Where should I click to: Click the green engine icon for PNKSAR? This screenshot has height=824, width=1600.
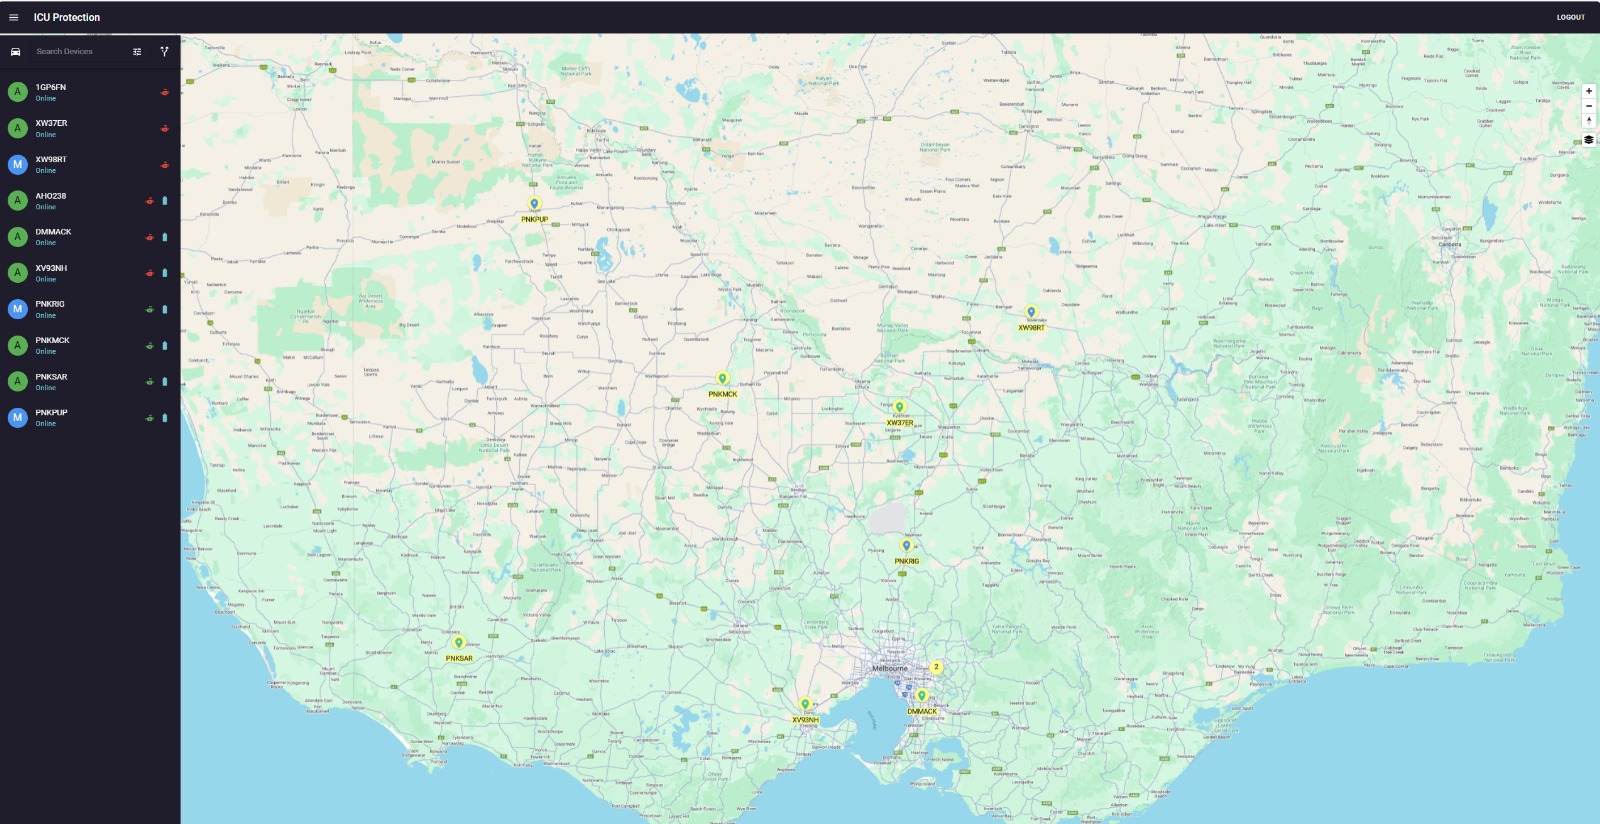[x=150, y=382]
